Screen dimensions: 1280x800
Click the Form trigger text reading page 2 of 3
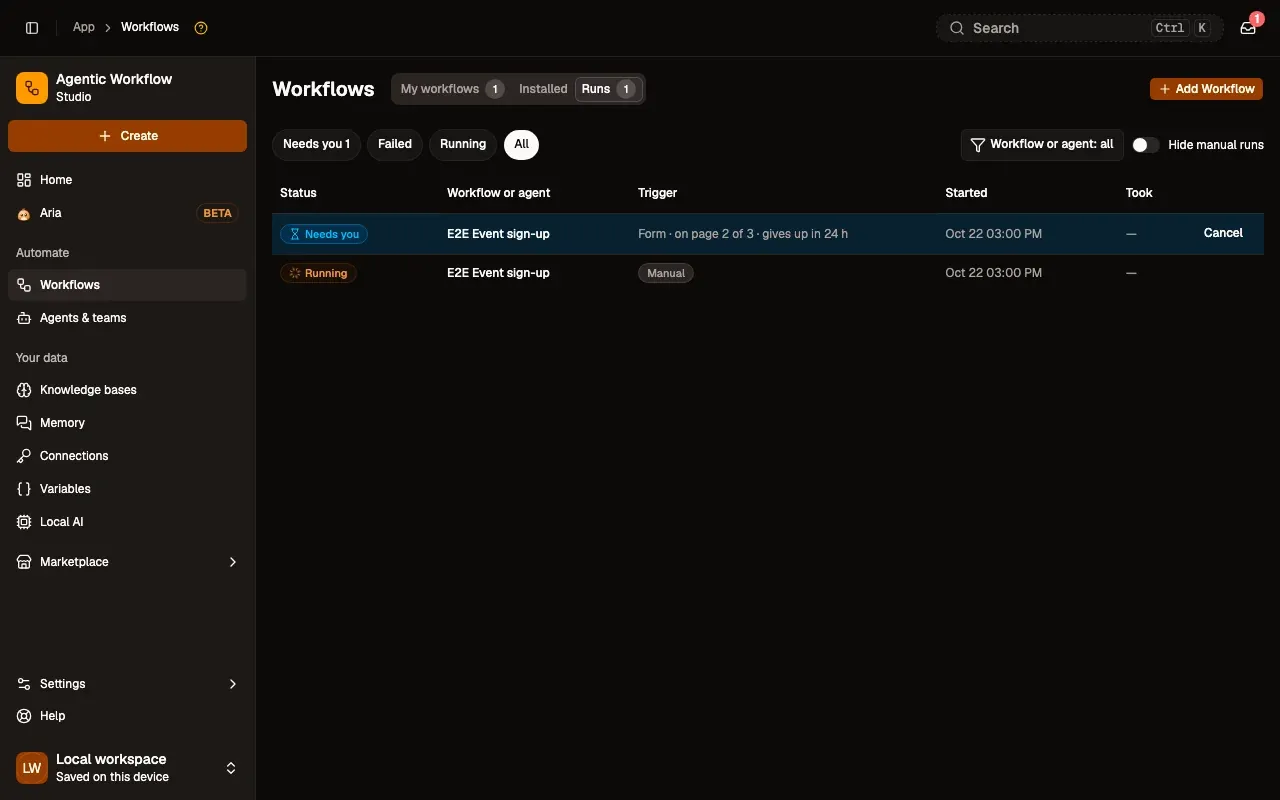coord(743,234)
